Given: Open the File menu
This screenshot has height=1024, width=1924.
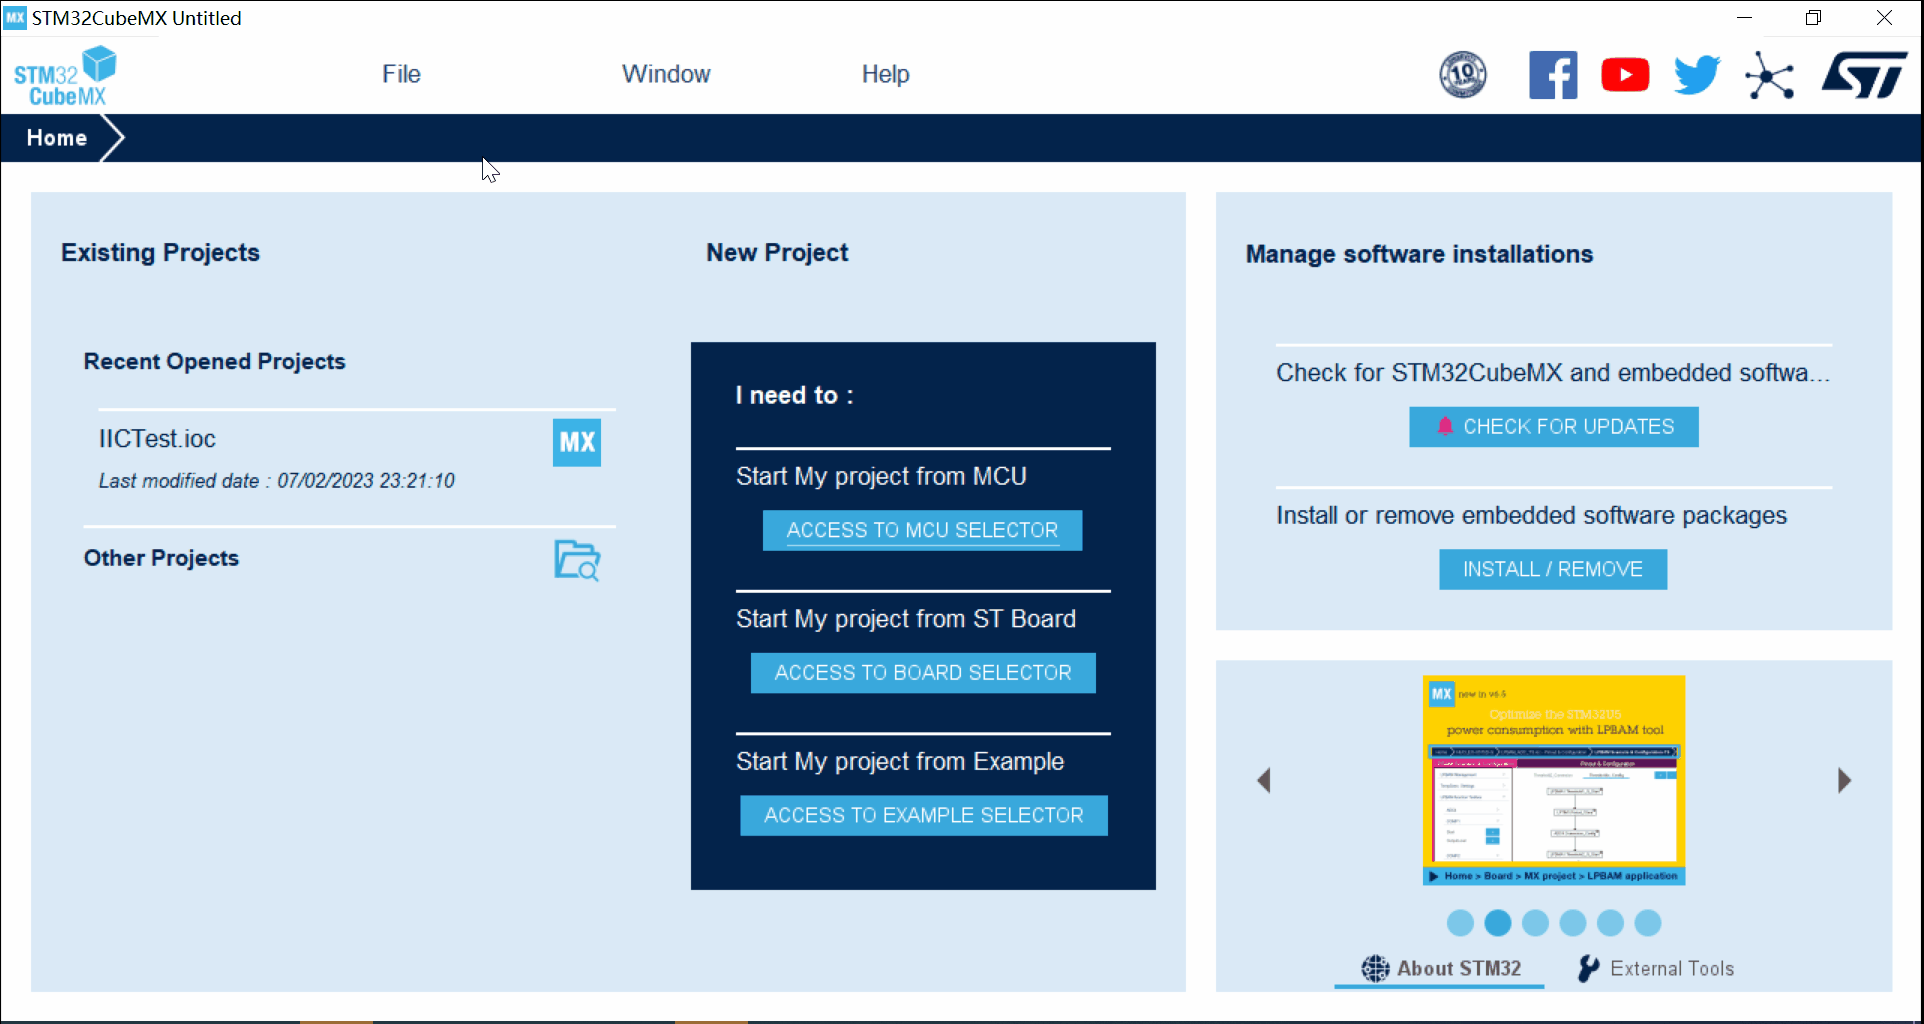Looking at the screenshot, I should pyautogui.click(x=401, y=74).
